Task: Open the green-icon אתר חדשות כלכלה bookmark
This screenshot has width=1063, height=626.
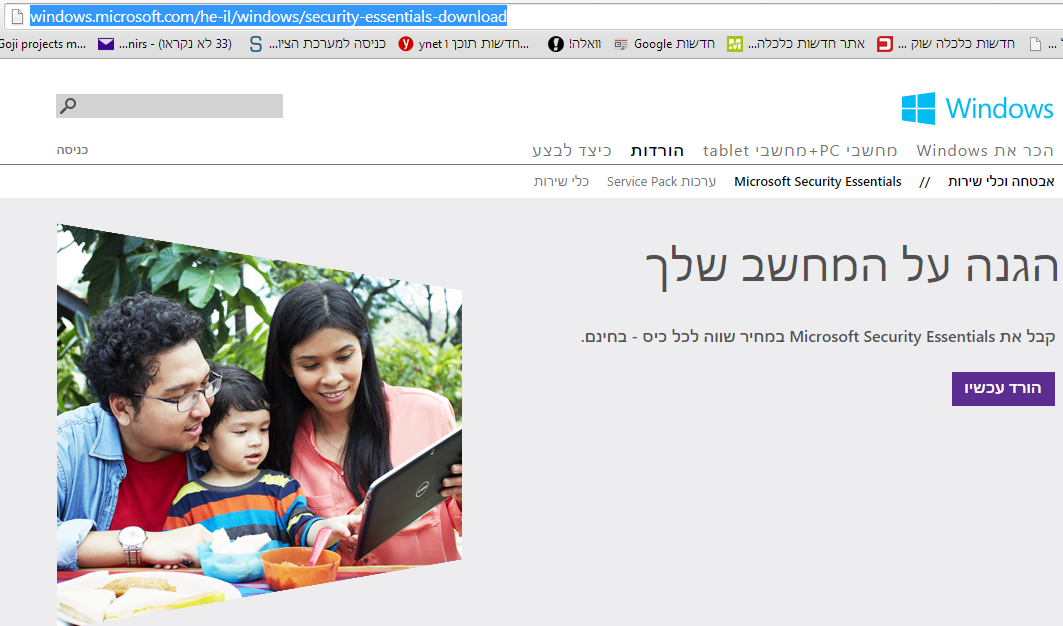Action: click(x=796, y=44)
